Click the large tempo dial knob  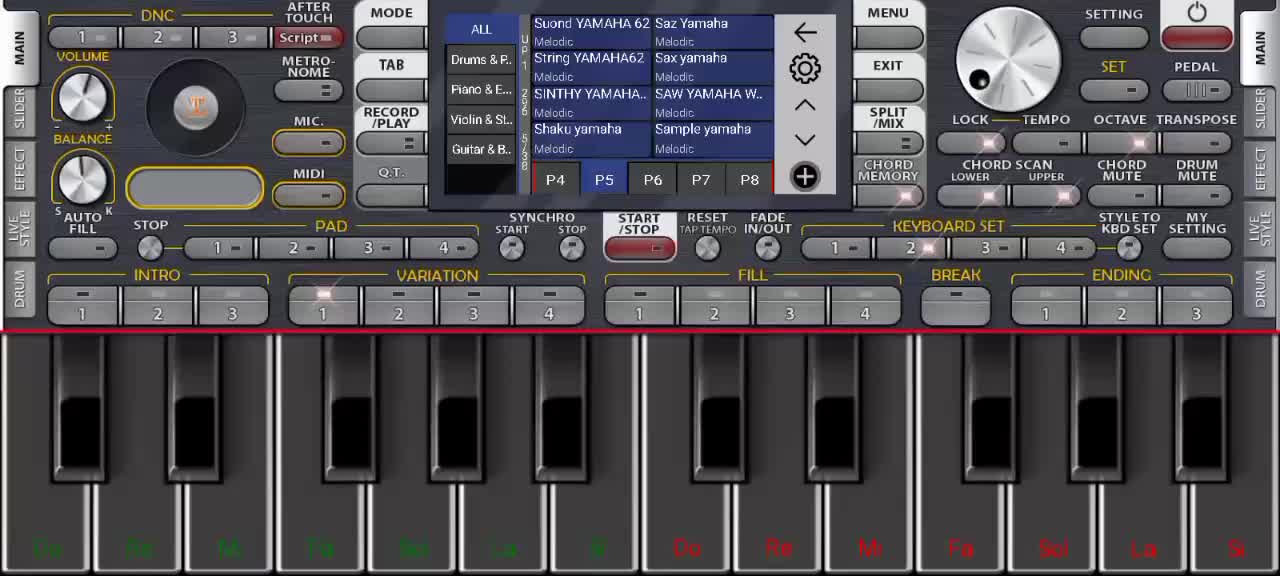[1008, 59]
